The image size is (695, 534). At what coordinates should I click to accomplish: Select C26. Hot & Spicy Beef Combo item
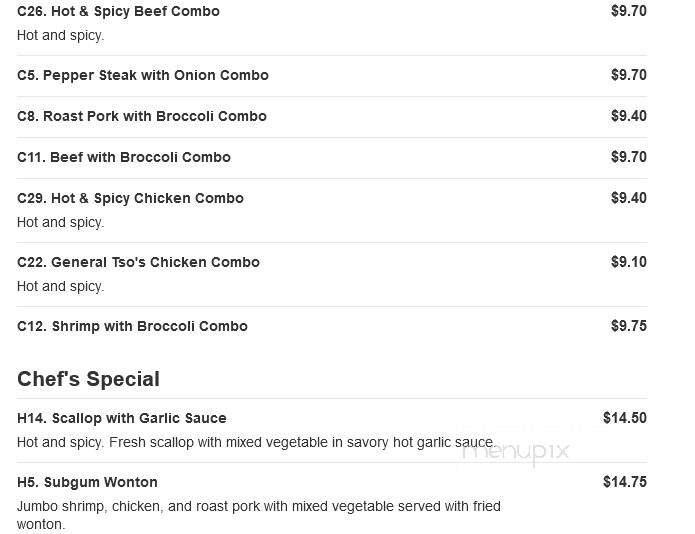[118, 11]
